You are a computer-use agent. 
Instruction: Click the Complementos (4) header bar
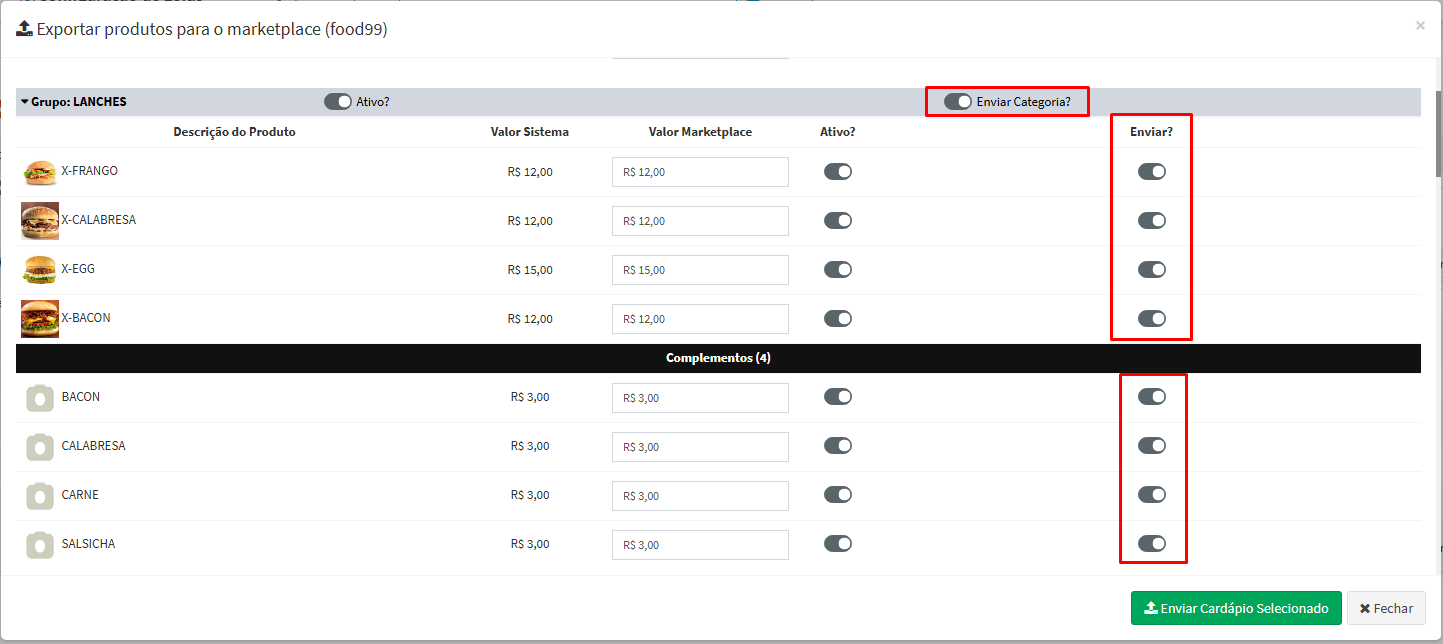718,358
